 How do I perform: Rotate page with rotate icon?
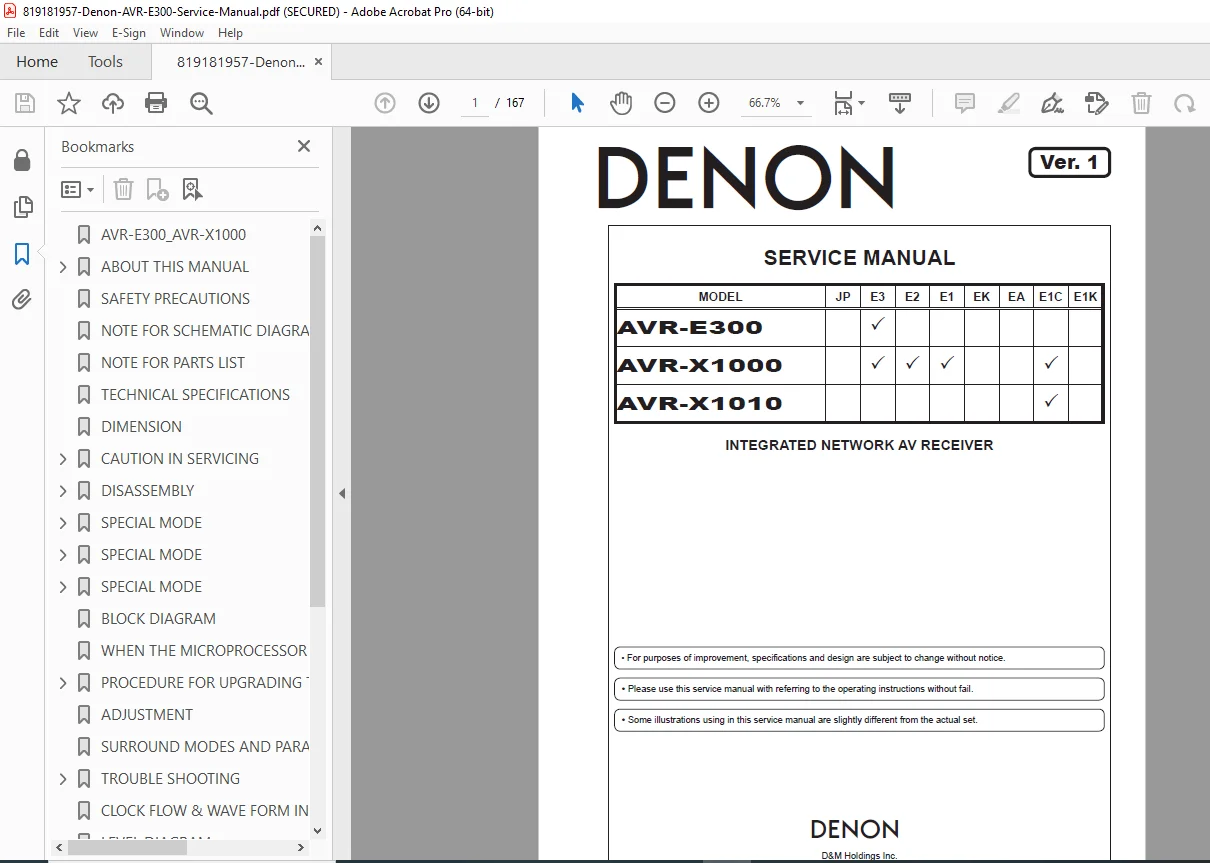tap(1185, 103)
